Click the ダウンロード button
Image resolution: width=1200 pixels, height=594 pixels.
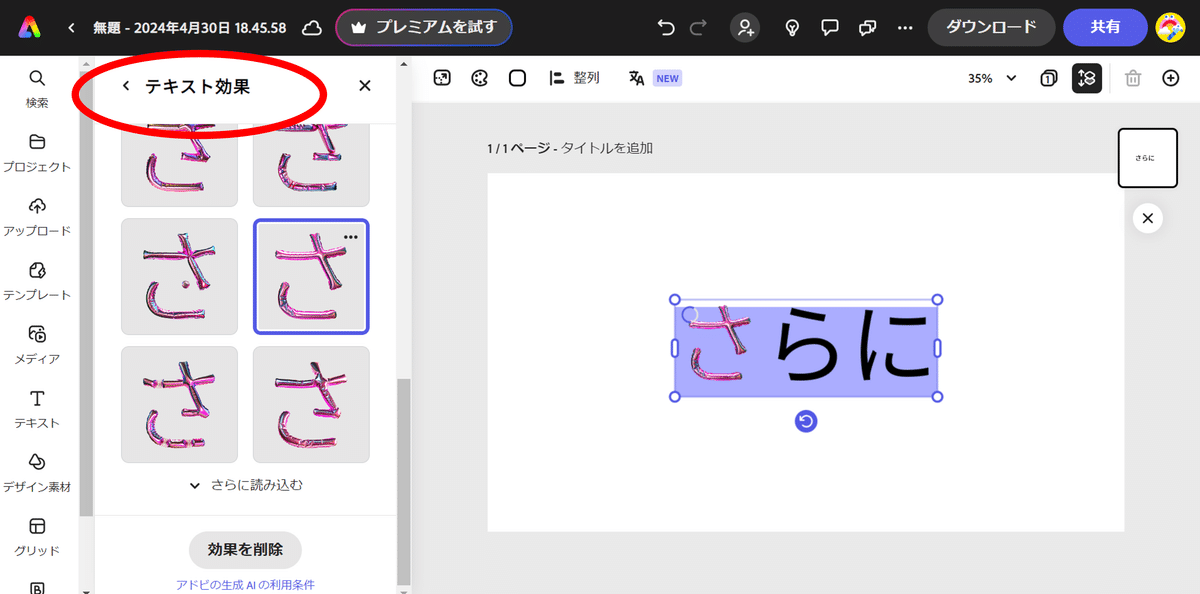(991, 28)
